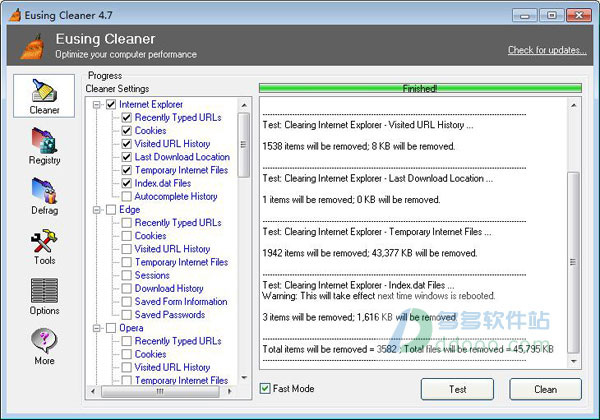Collapse the Internet Explorer tree node
Image resolution: width=600 pixels, height=420 pixels.
[x=97, y=104]
